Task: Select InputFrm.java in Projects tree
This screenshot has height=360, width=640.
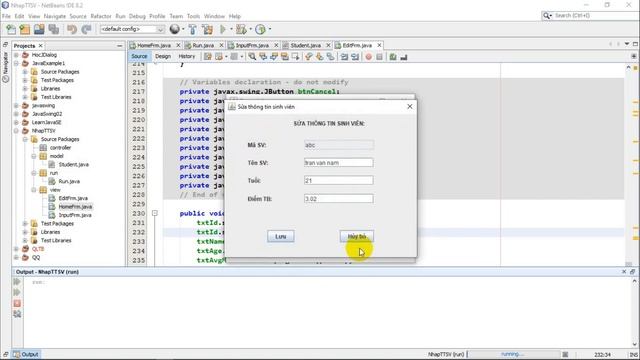Action: tap(75, 215)
